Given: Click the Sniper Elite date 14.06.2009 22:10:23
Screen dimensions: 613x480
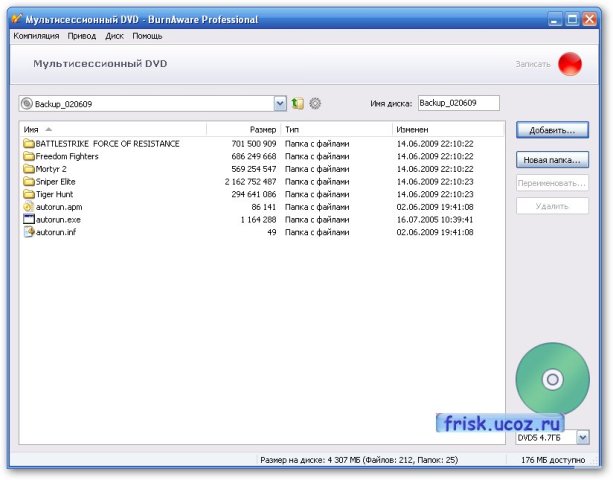Looking at the screenshot, I should 435,182.
